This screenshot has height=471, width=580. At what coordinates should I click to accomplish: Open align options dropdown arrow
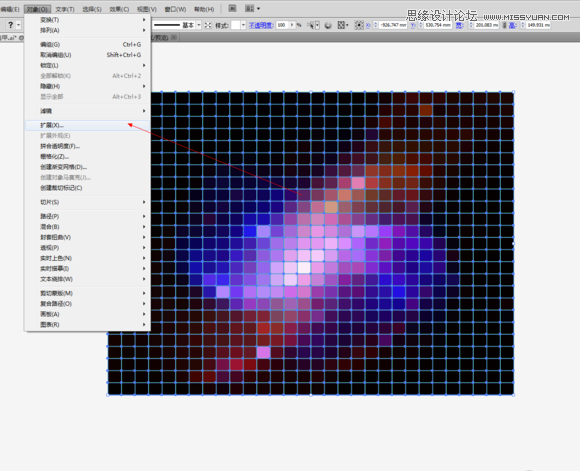click(x=347, y=25)
